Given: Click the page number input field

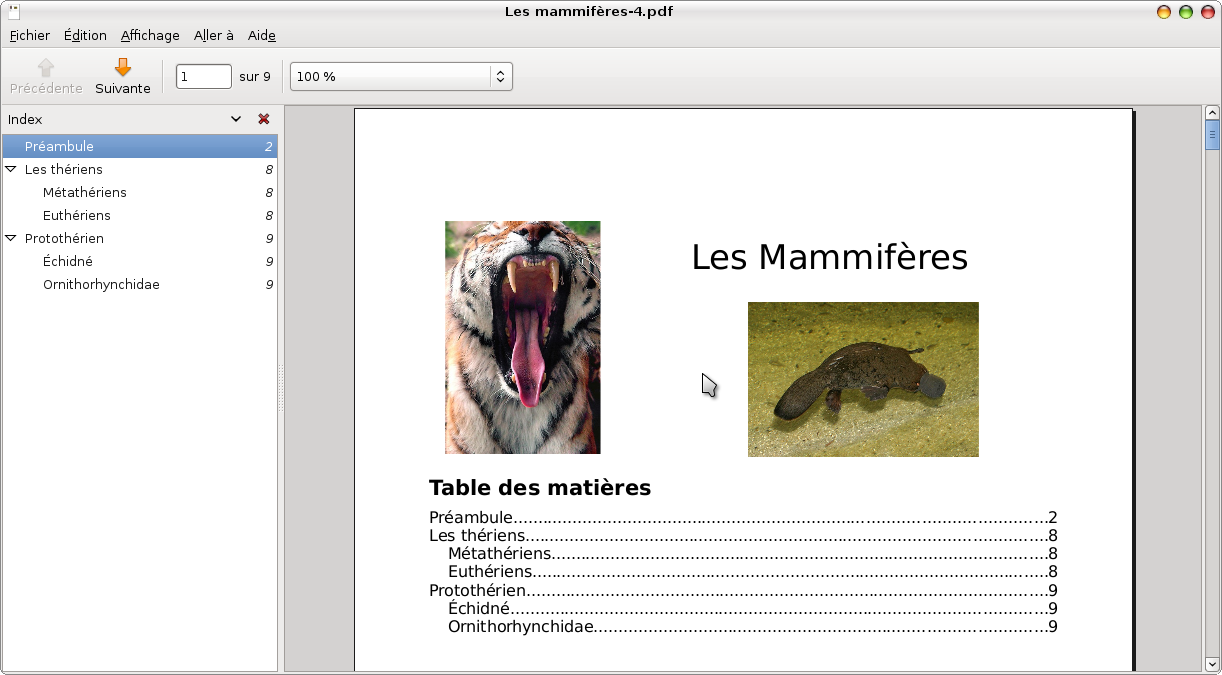Looking at the screenshot, I should pyautogui.click(x=204, y=76).
